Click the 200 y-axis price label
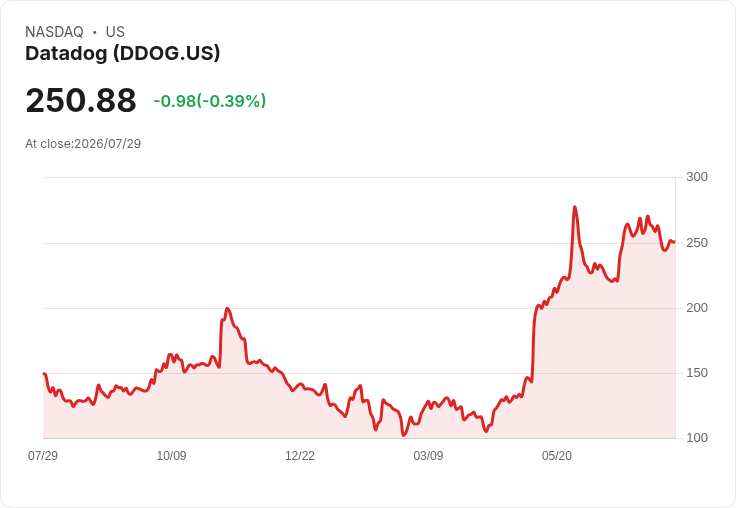The width and height of the screenshot is (736, 508). (x=697, y=308)
